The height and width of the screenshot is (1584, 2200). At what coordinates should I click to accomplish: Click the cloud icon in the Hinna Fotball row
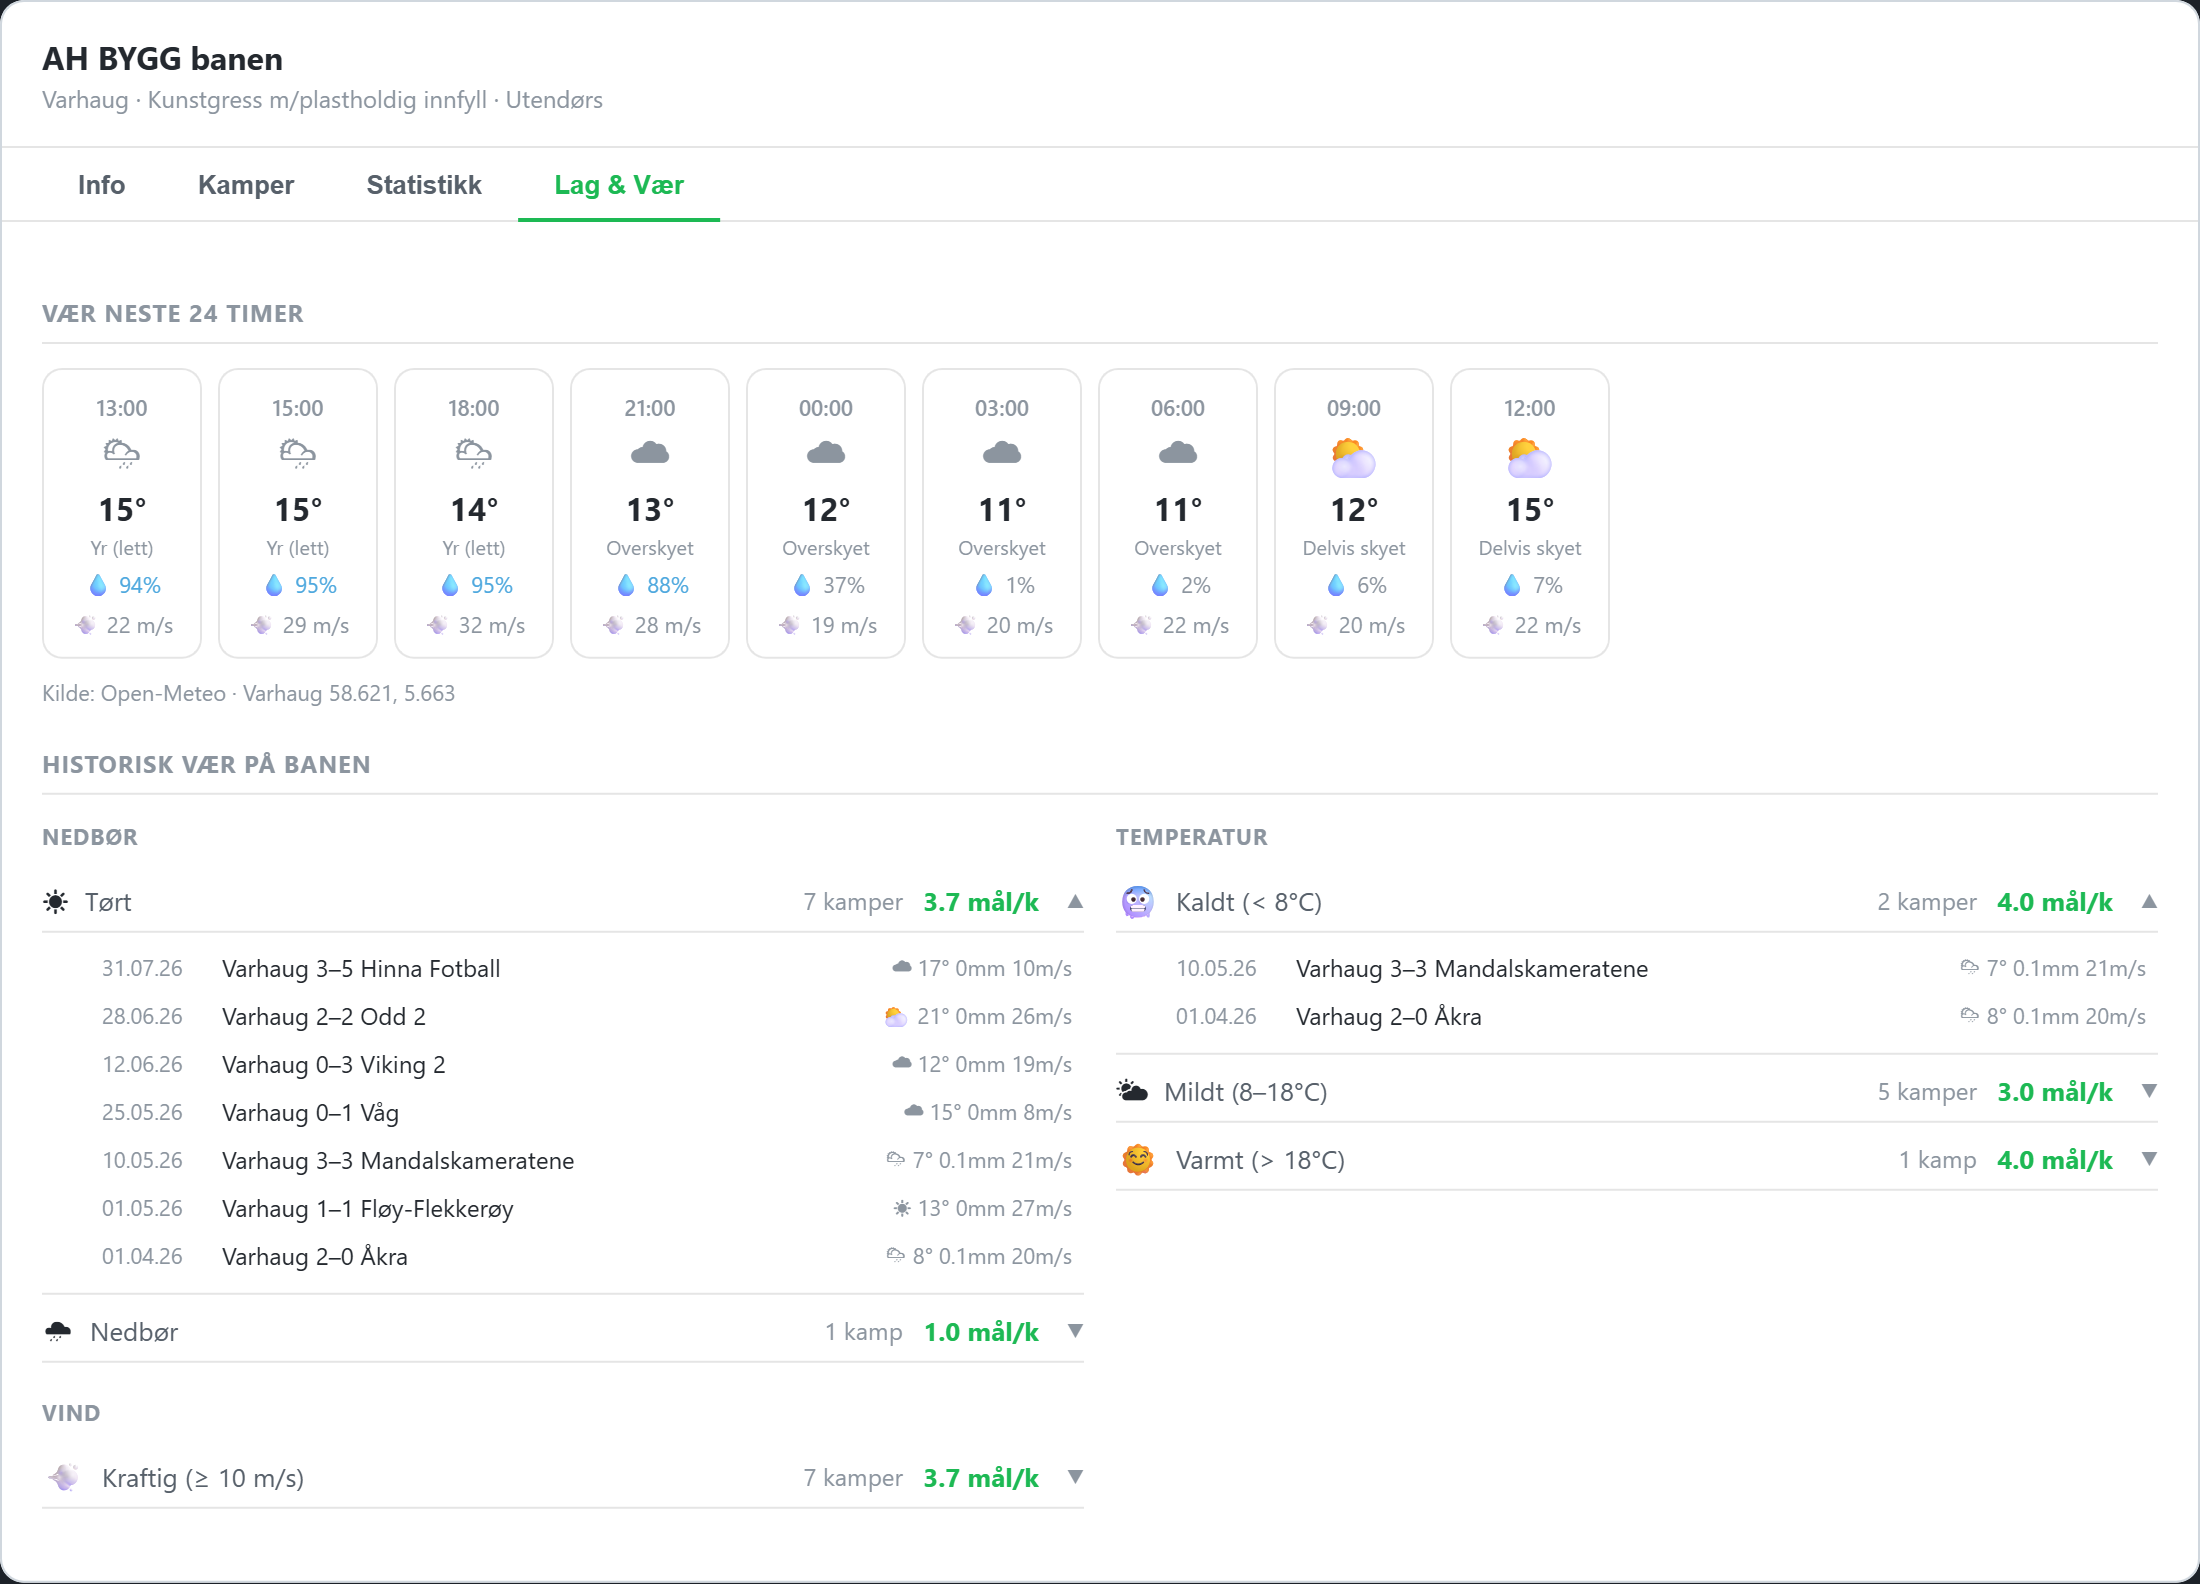point(902,967)
